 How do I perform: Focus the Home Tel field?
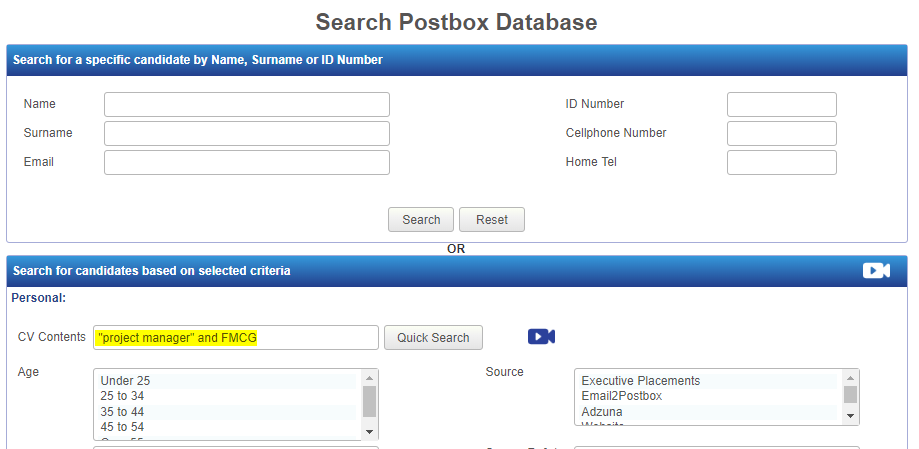click(x=782, y=162)
